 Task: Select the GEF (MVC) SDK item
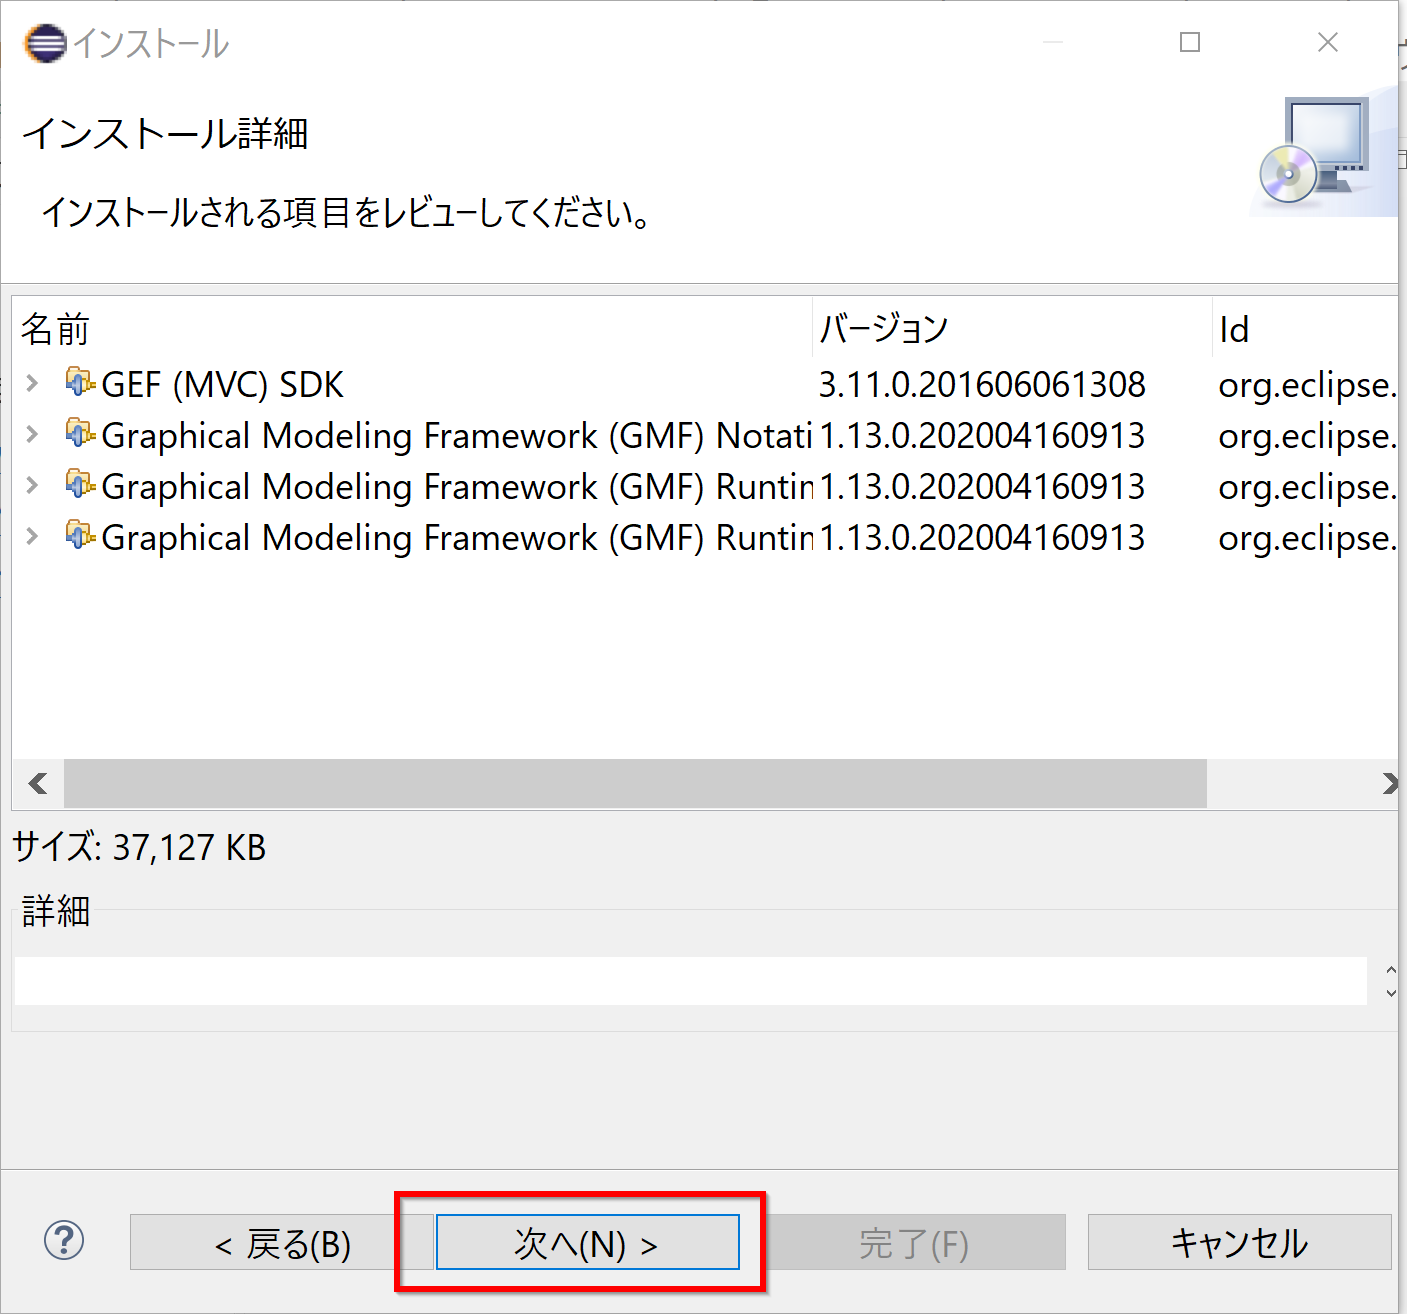[223, 385]
